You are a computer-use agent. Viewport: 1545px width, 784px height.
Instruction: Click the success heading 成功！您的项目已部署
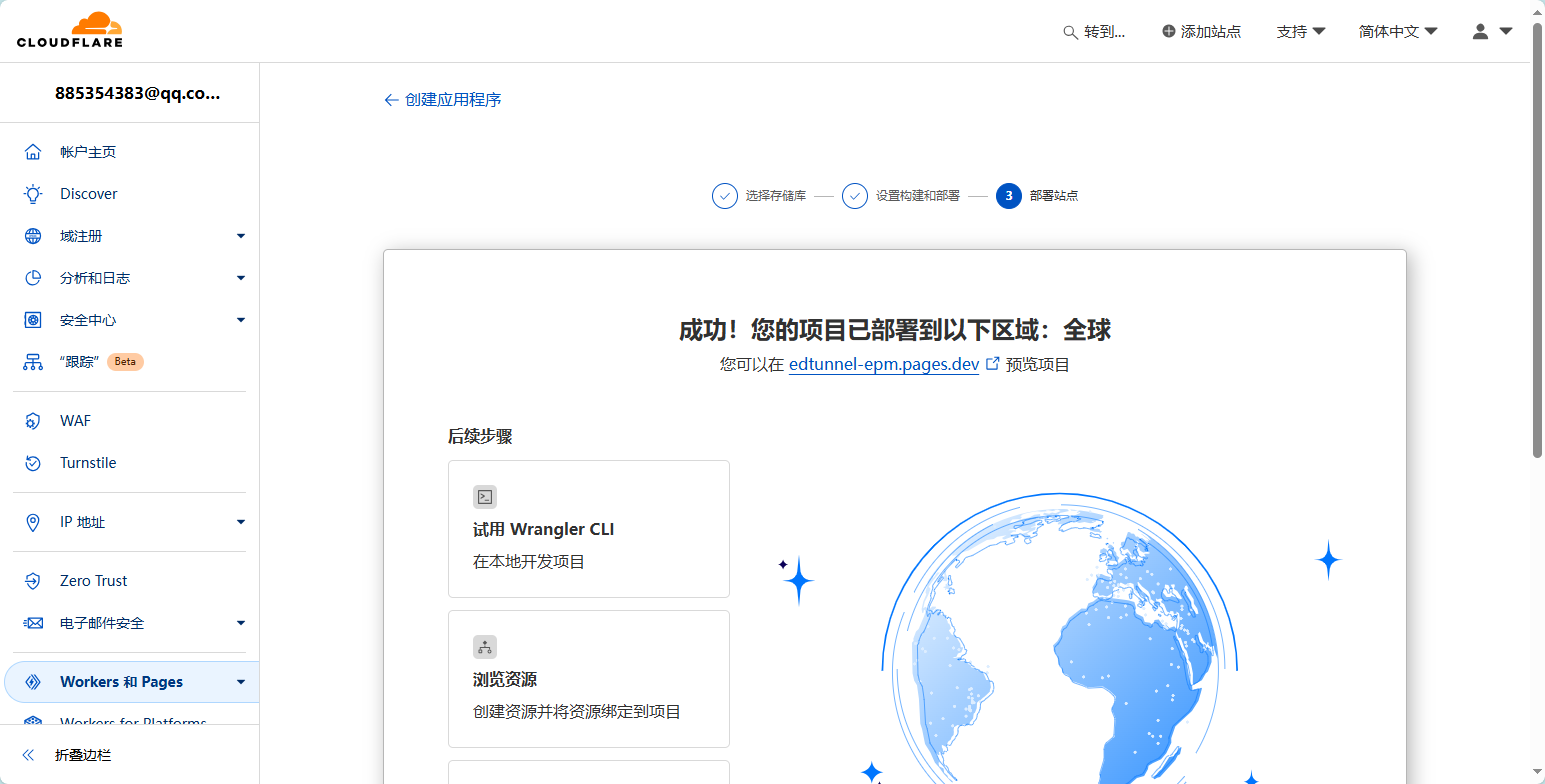[x=895, y=330]
